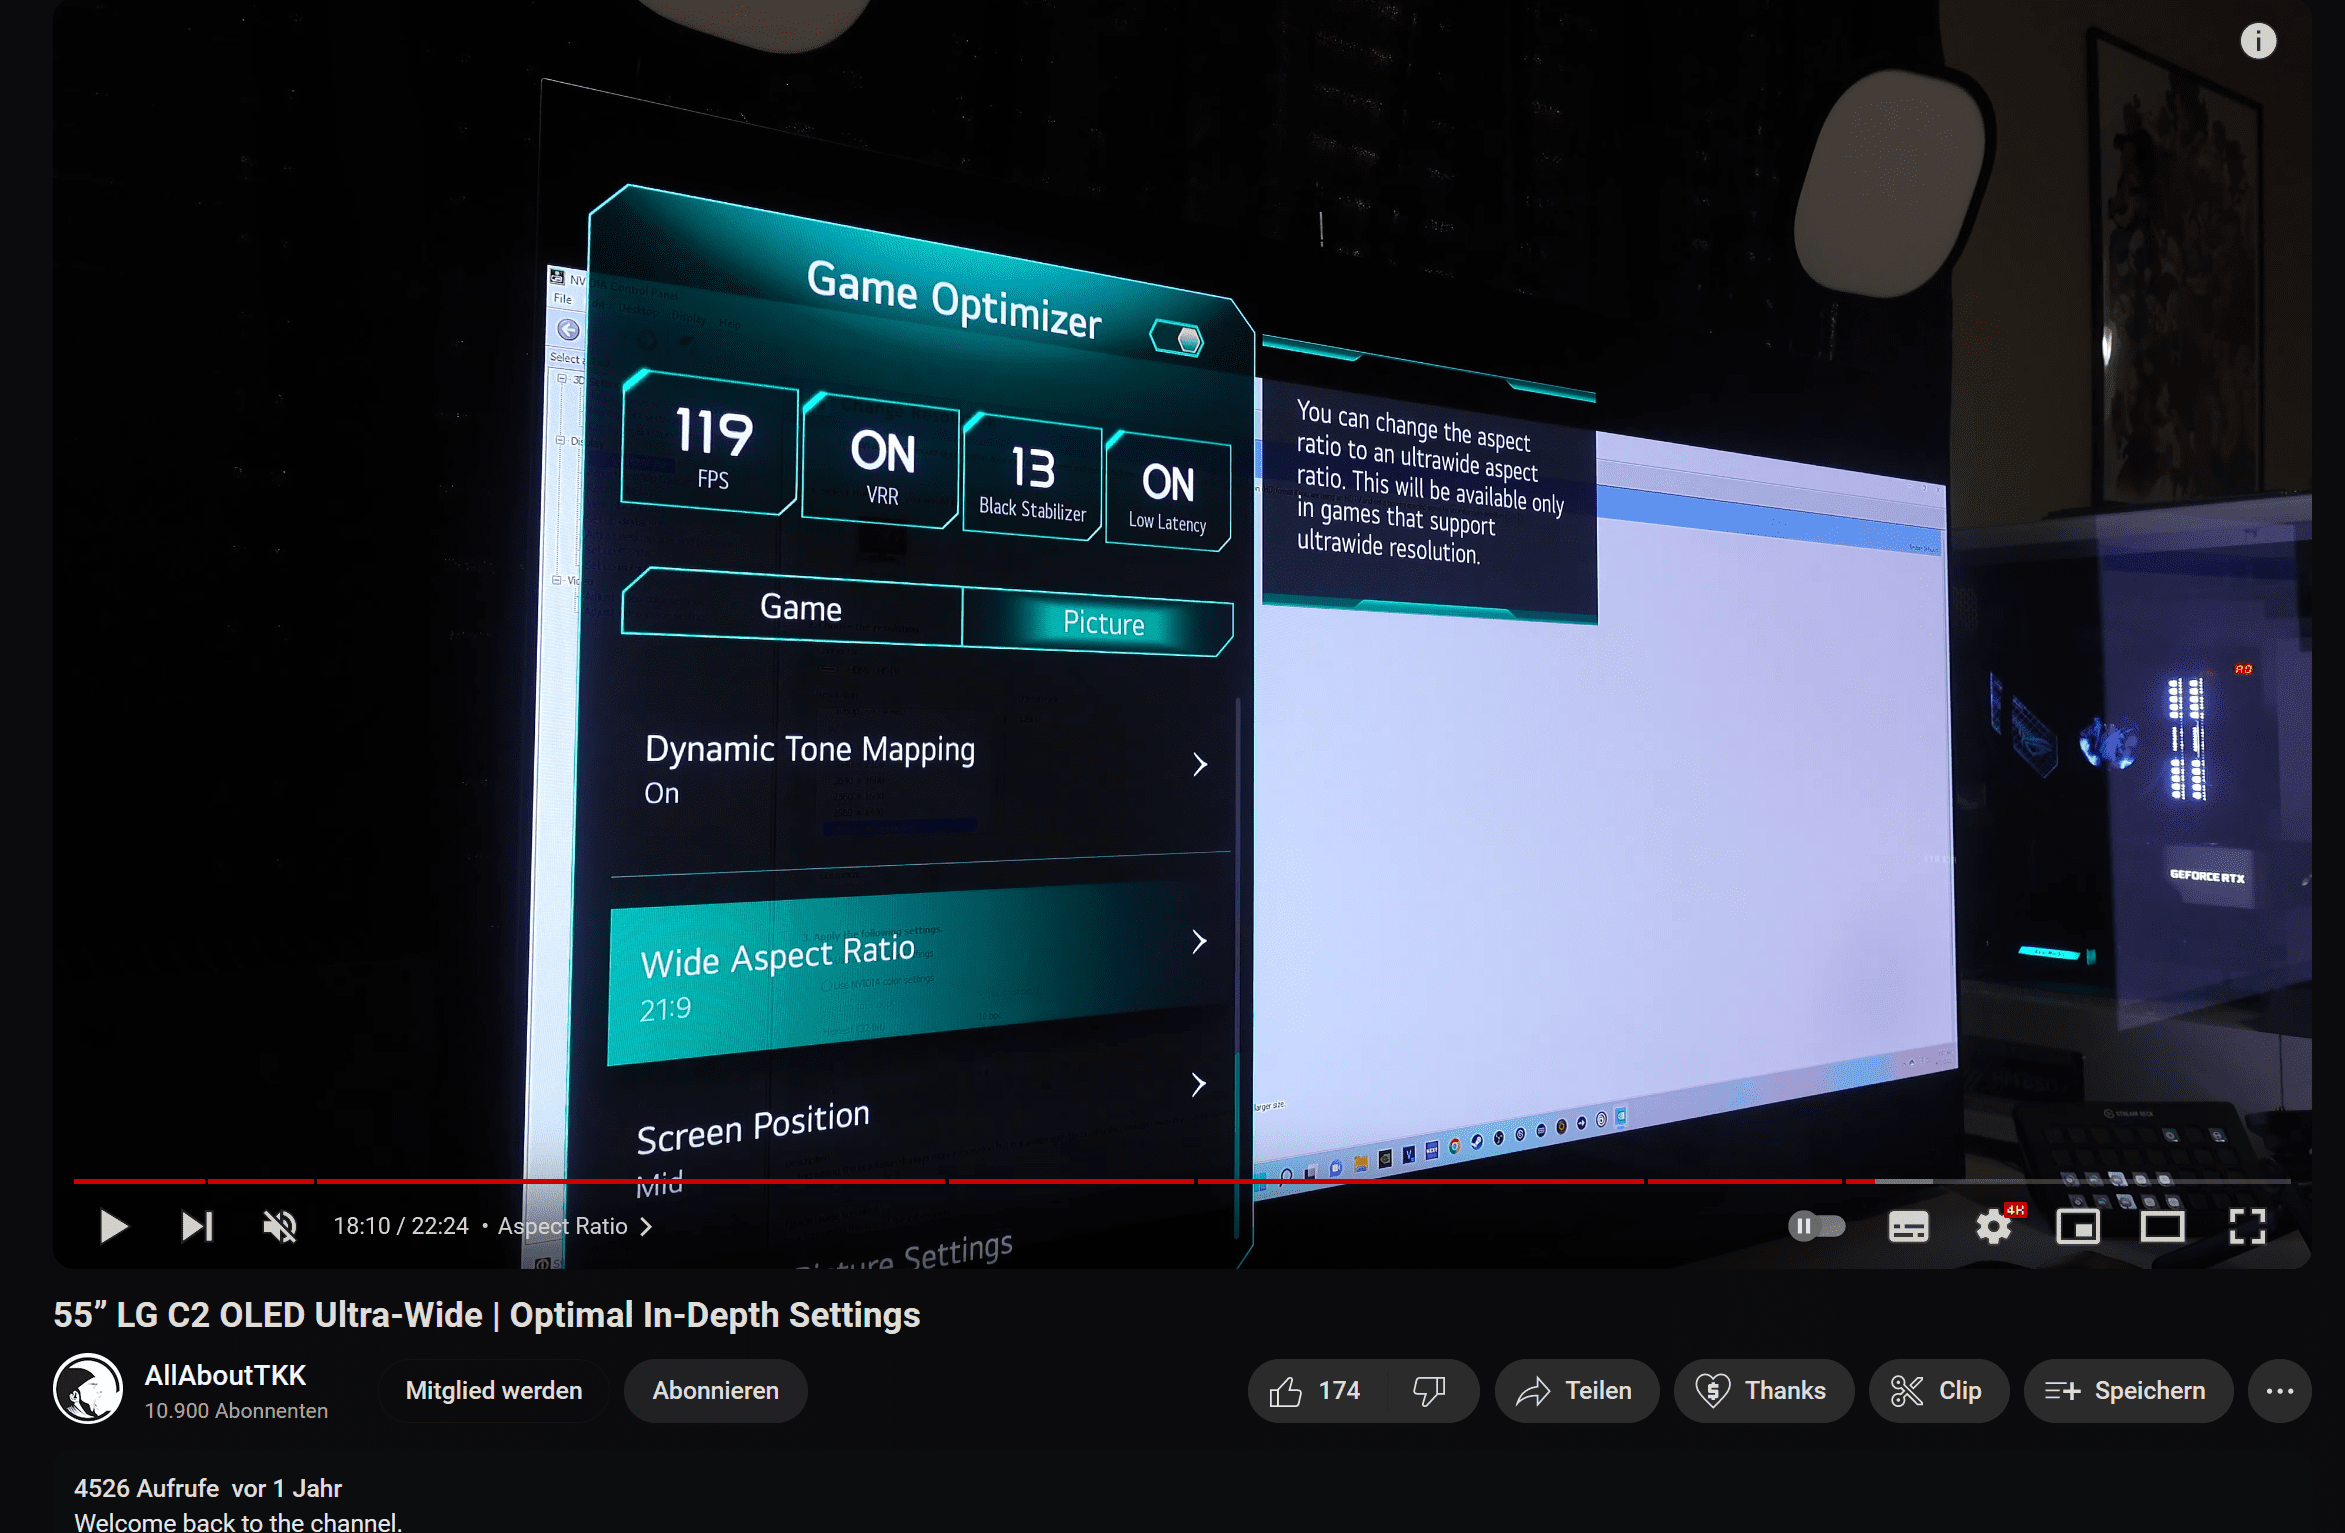Like the video with 174 likes

(x=1316, y=1391)
